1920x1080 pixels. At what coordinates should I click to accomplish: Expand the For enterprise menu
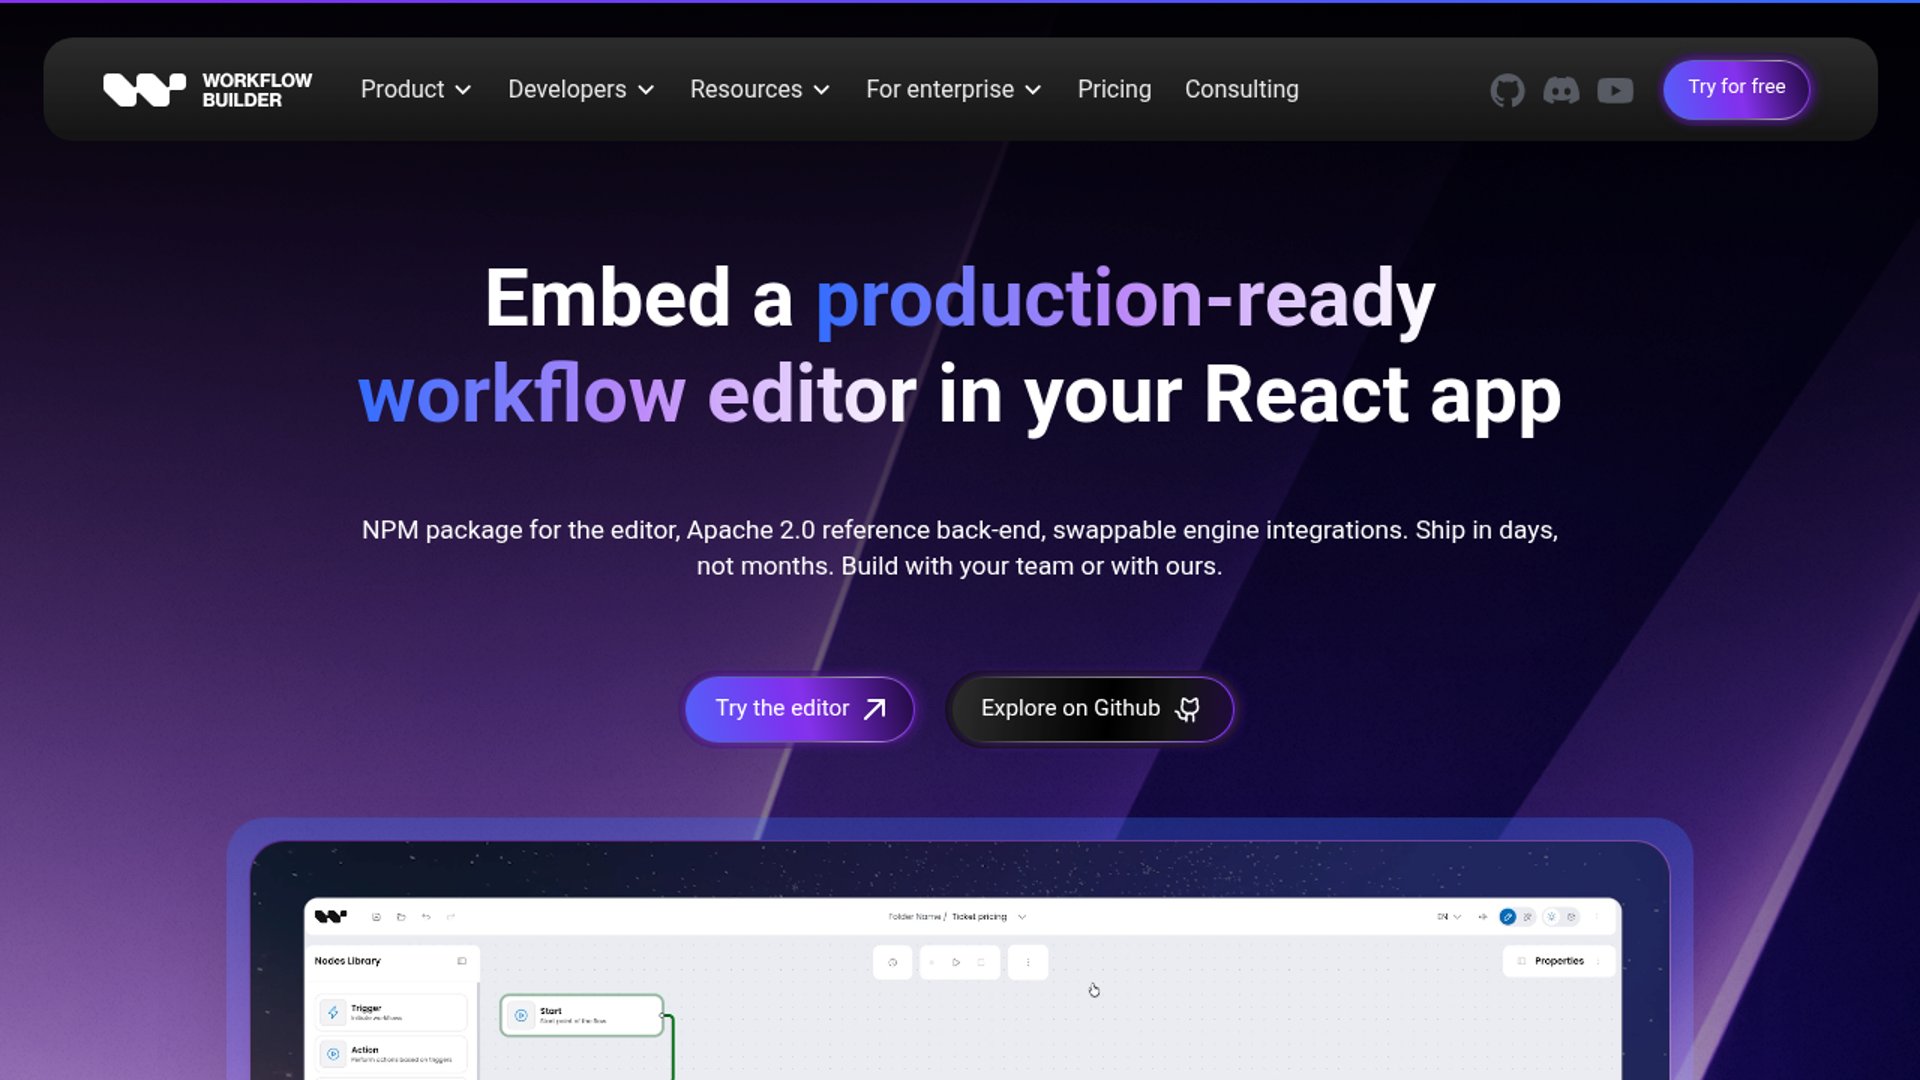[x=954, y=89]
